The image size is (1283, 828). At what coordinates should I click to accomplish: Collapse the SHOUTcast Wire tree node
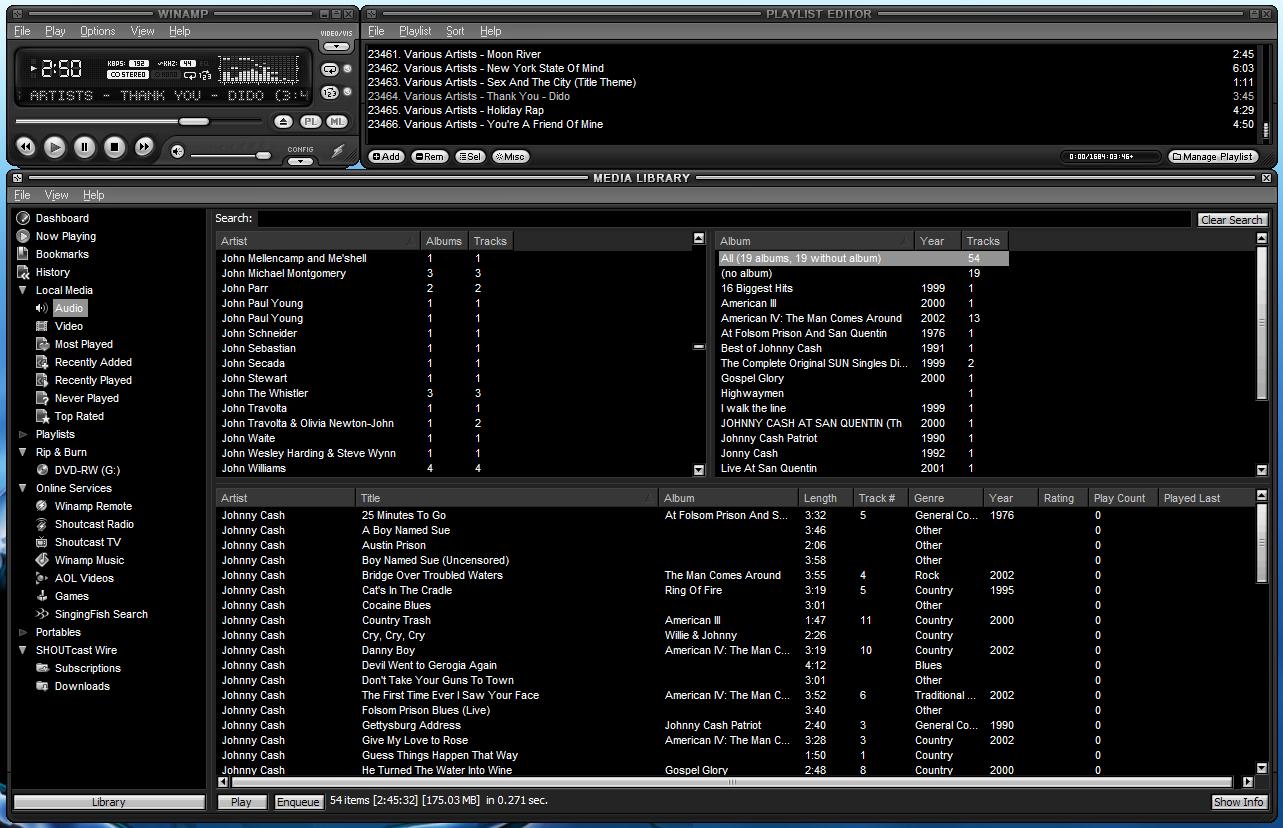pos(23,650)
